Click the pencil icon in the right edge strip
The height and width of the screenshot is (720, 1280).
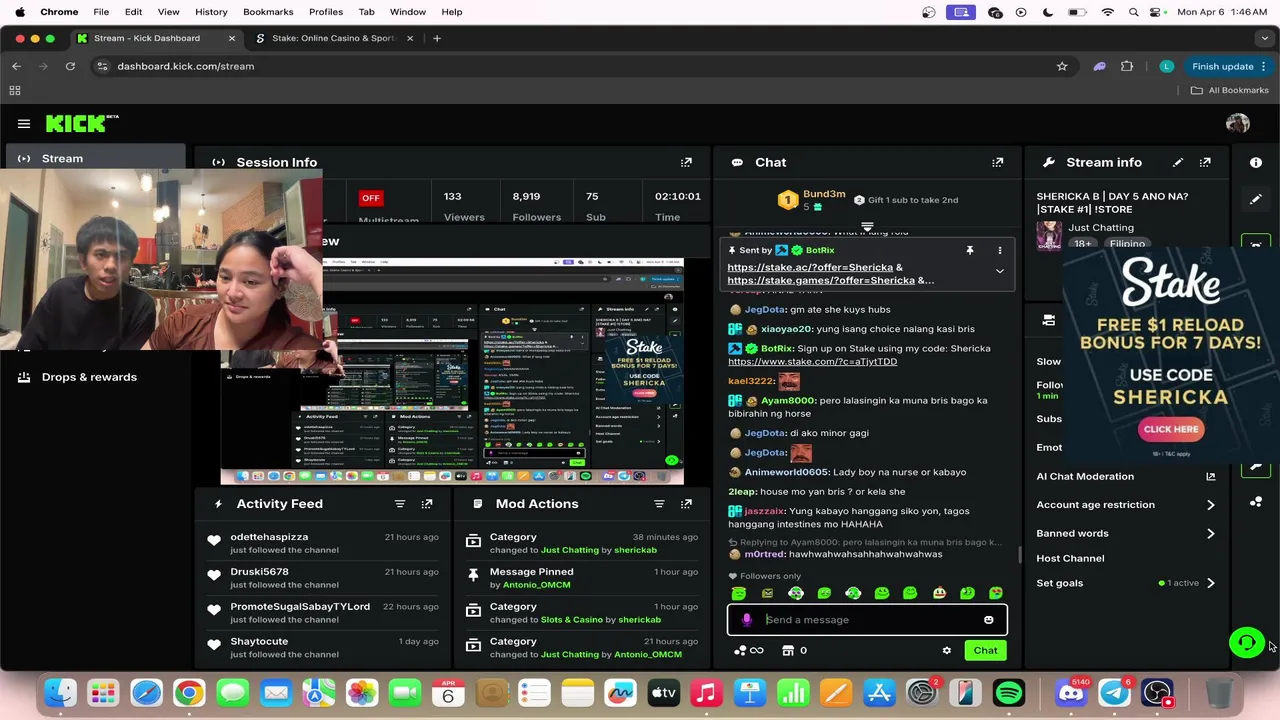(1256, 199)
